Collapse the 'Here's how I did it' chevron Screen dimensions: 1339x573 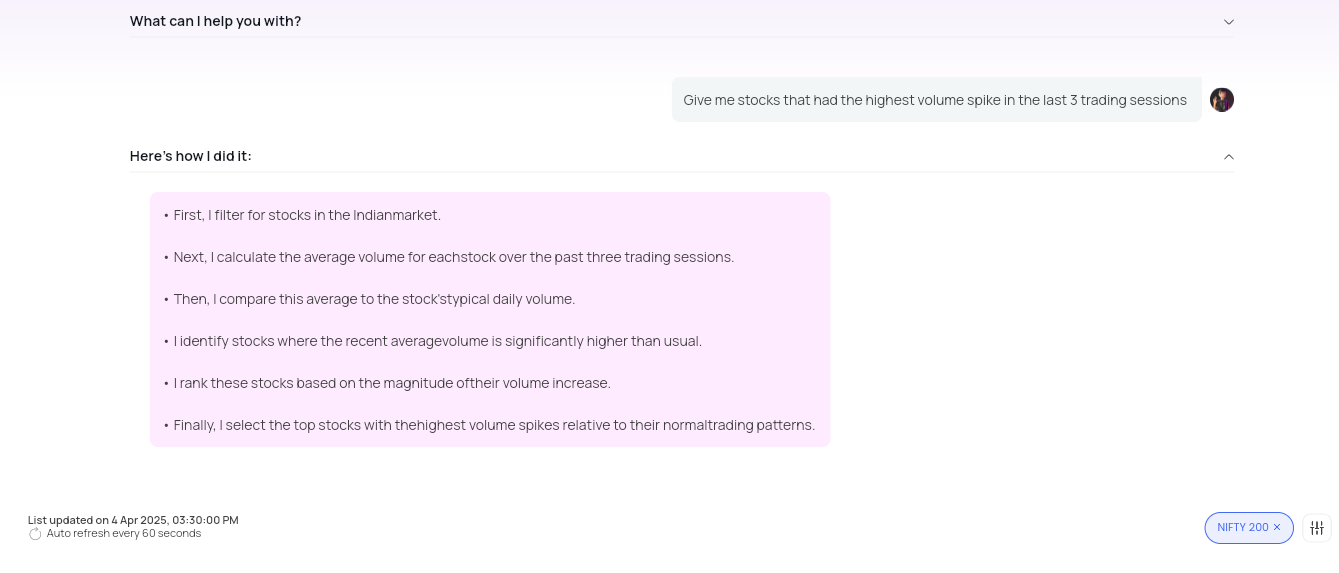coord(1228,156)
